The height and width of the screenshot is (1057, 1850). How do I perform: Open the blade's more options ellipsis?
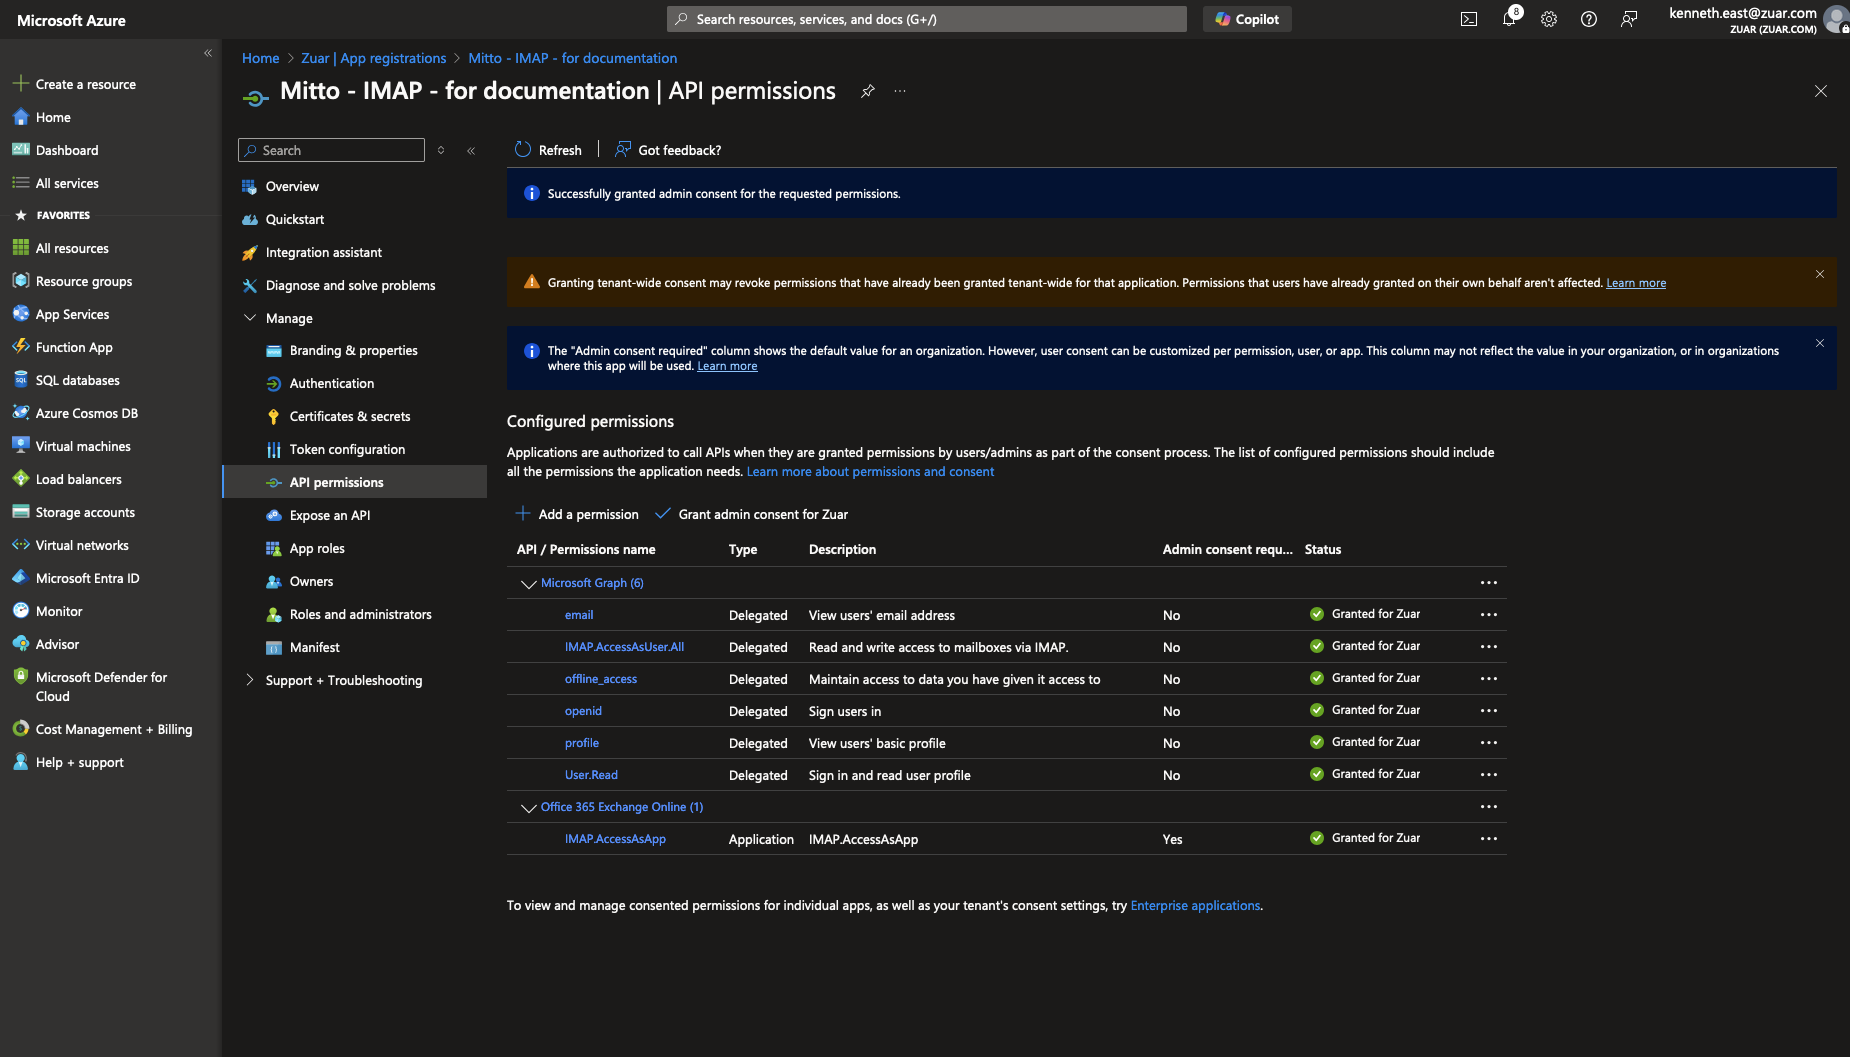coord(900,91)
